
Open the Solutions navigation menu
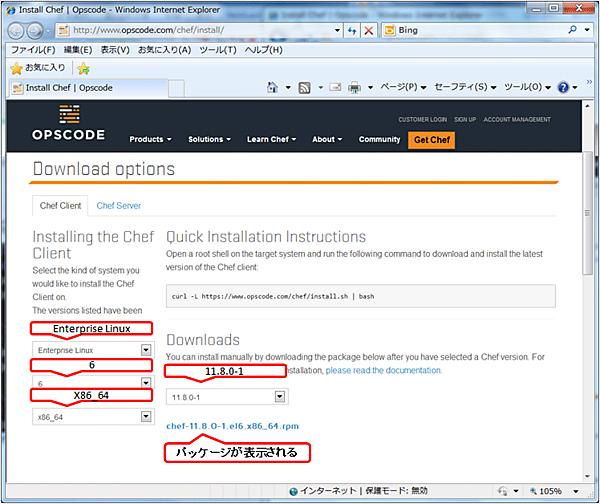(x=209, y=139)
